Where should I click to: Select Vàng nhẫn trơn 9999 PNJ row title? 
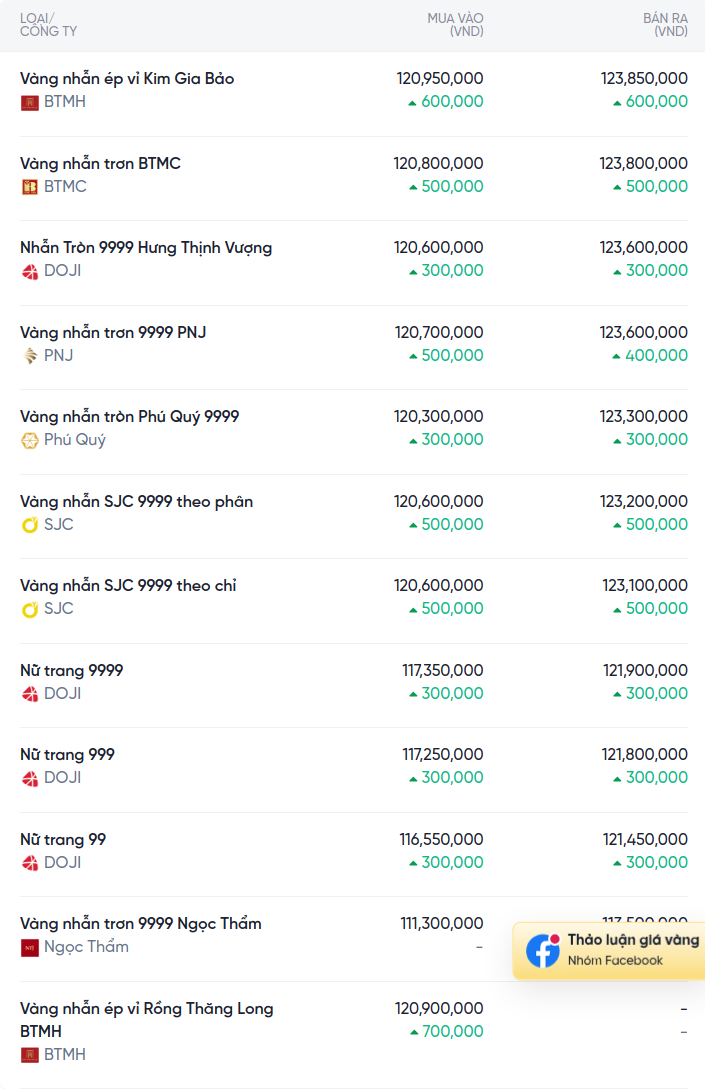tap(113, 332)
